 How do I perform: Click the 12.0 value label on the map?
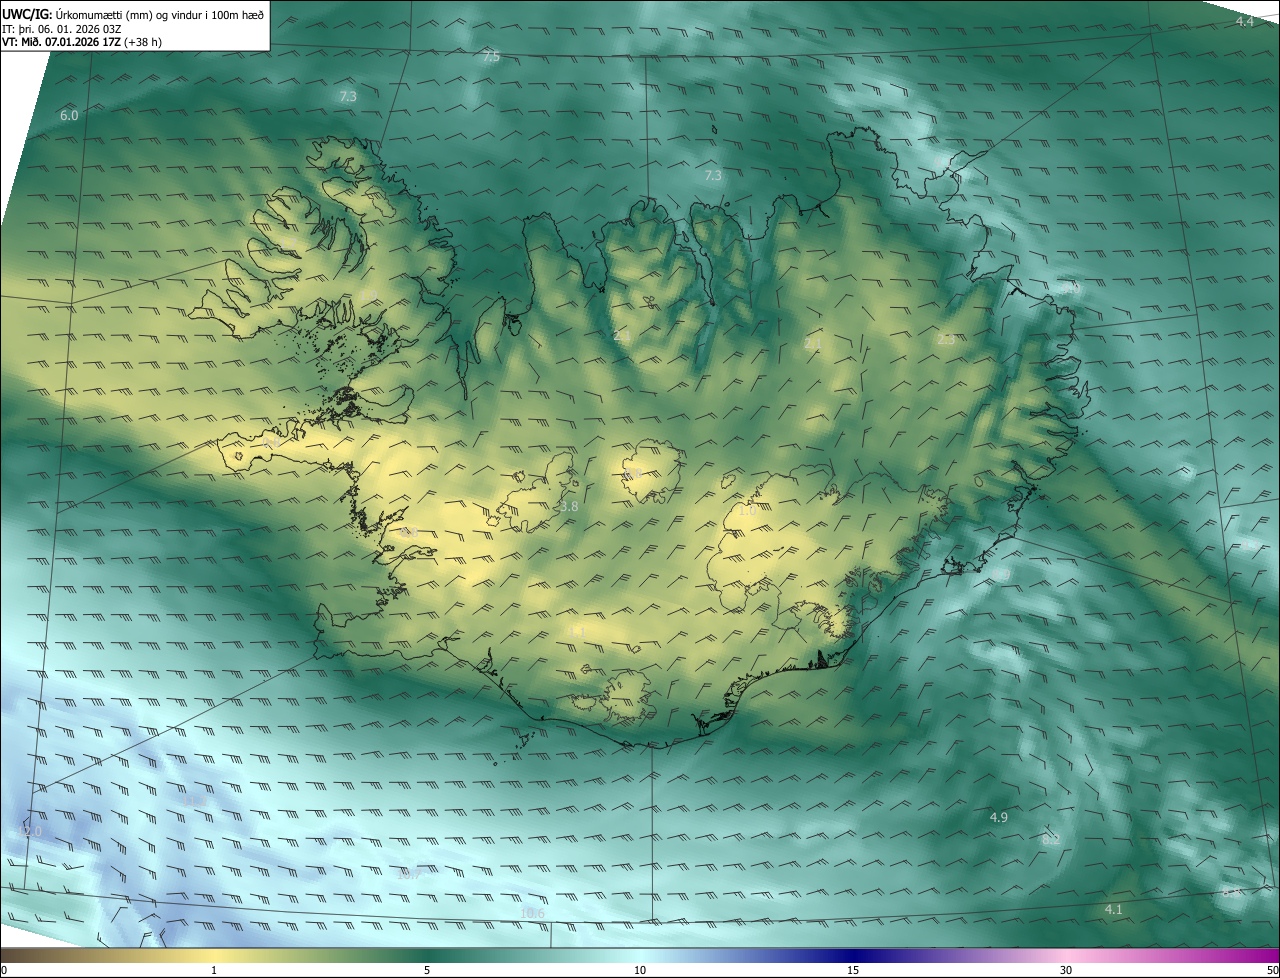point(31,832)
